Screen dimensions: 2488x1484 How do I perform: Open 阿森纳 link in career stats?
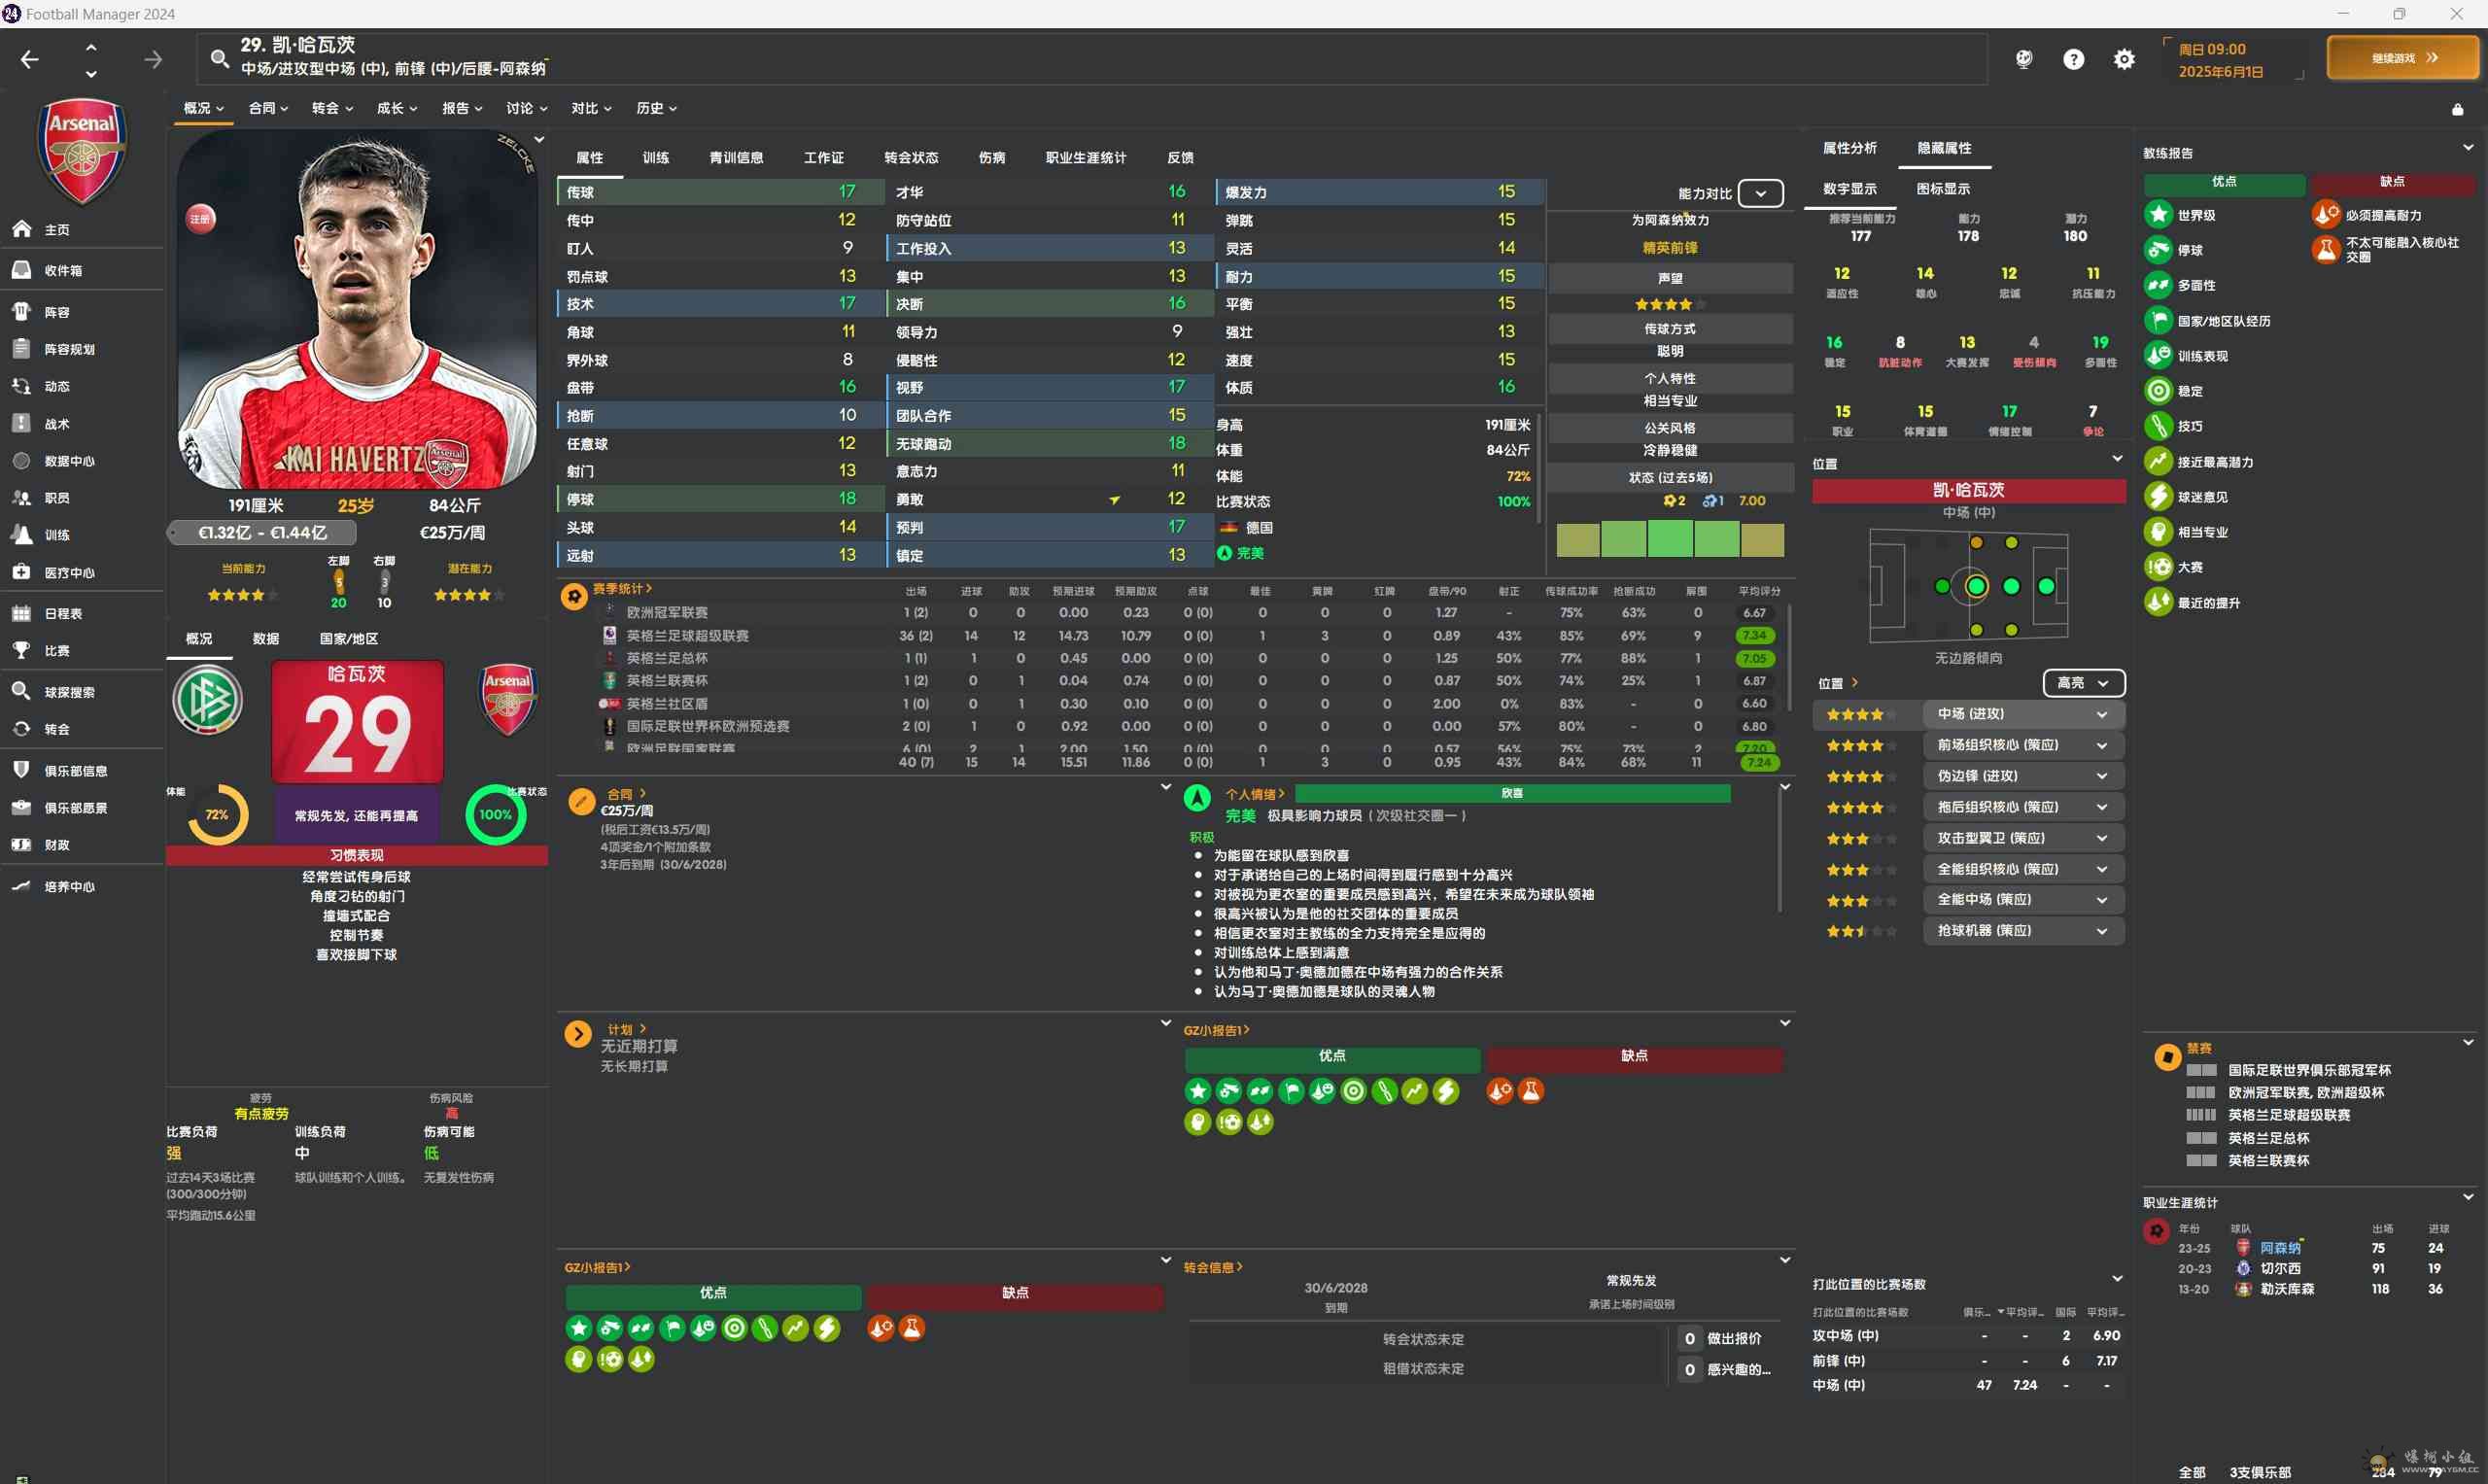[2280, 1247]
